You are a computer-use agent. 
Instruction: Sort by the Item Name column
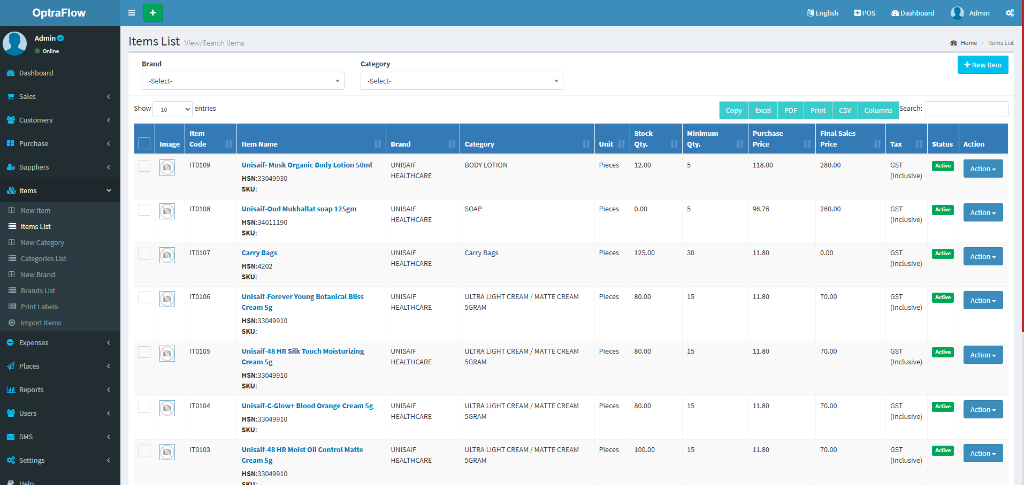point(312,138)
